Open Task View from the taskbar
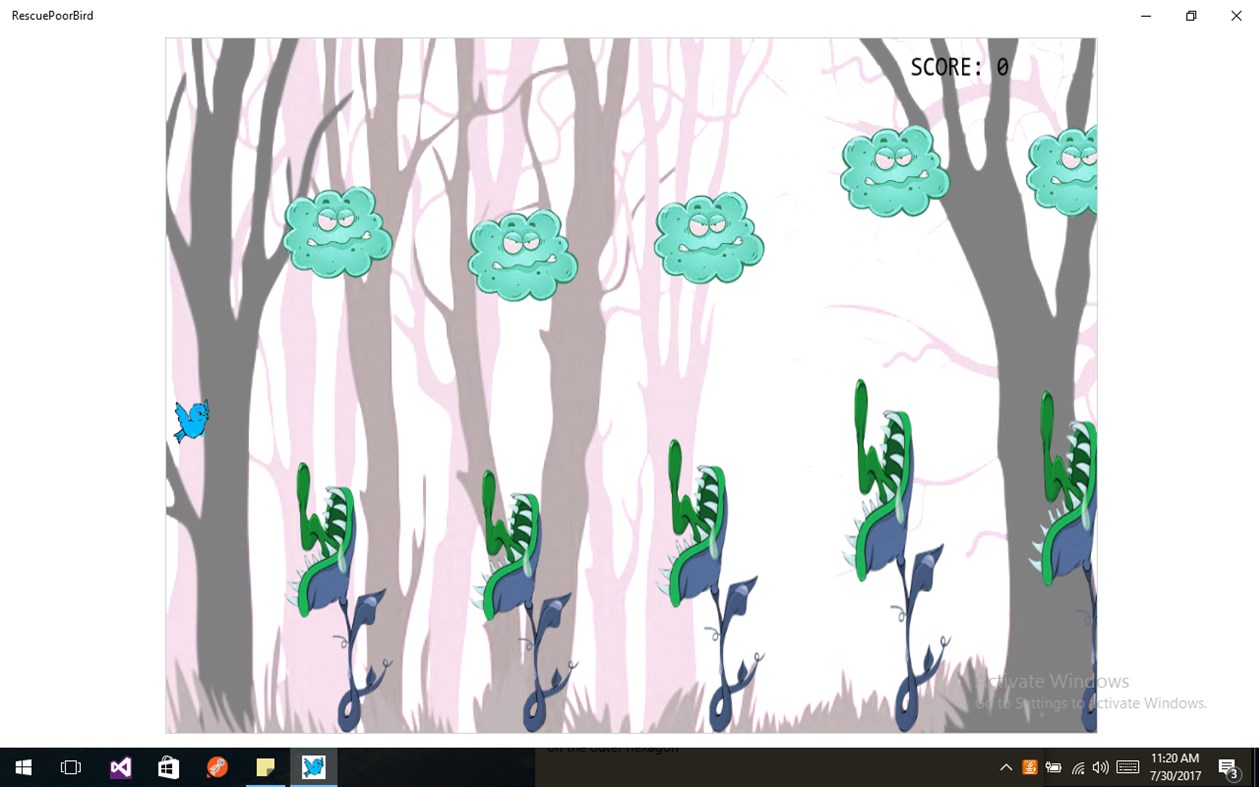Screen dimensions: 1259x787 click(69, 767)
